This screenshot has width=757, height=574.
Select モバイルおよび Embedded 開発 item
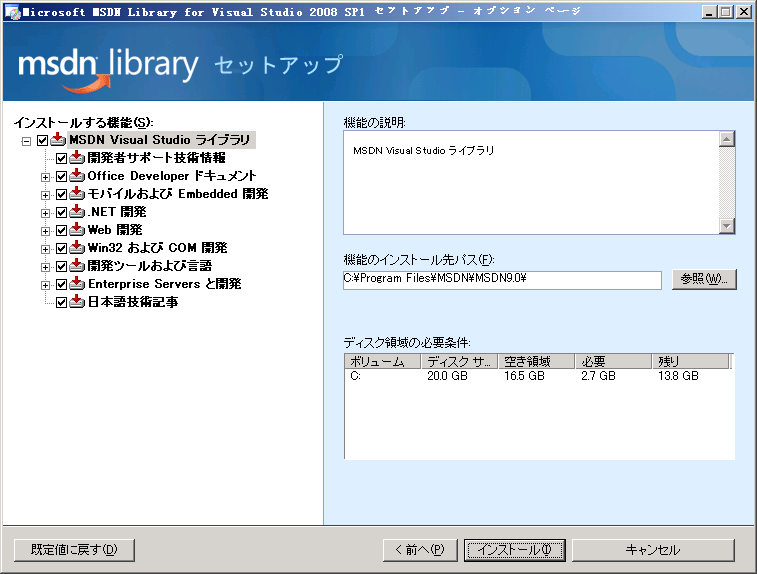[178, 194]
